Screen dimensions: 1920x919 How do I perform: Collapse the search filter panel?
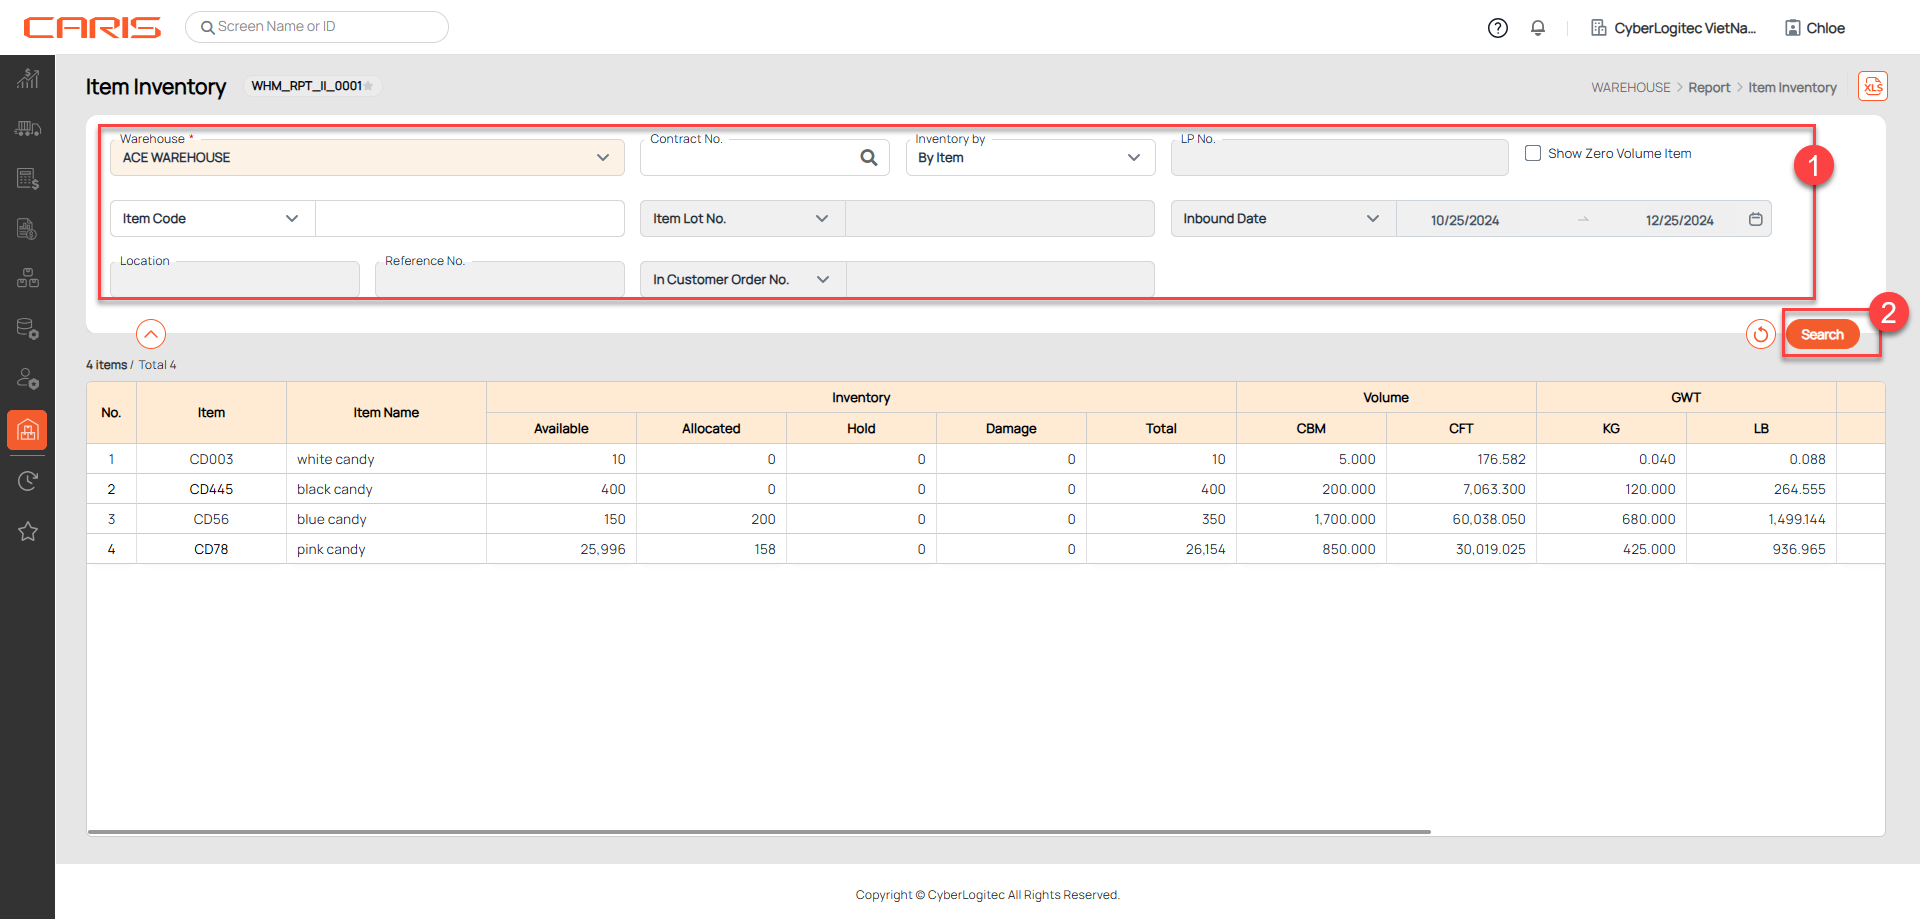[151, 334]
